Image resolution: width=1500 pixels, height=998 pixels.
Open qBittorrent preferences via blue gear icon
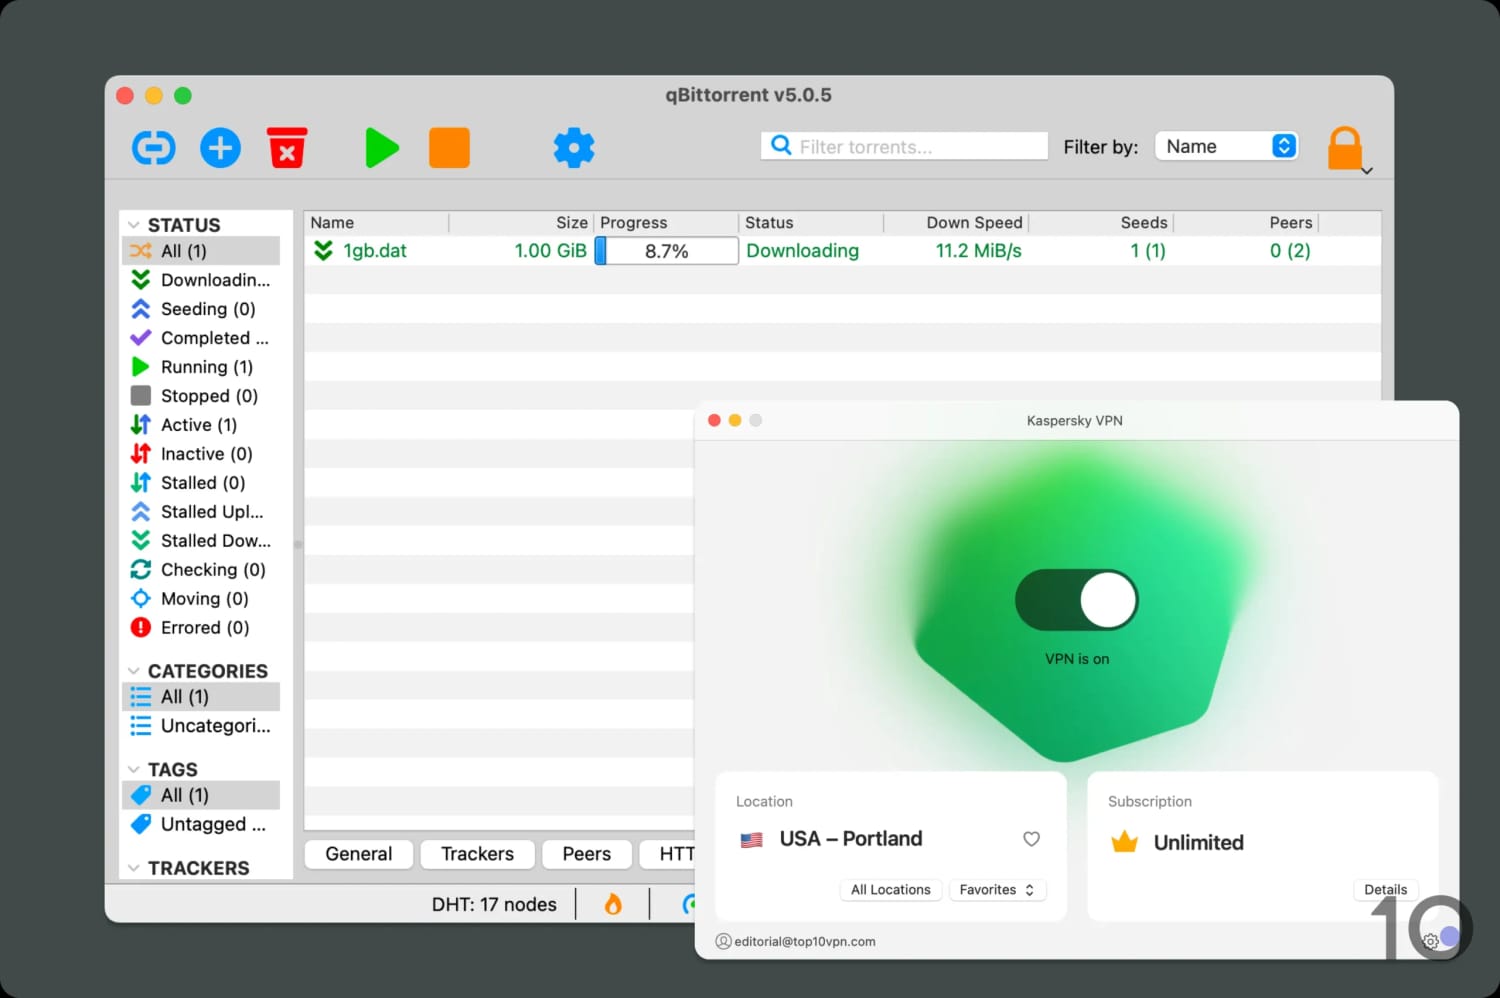(x=574, y=148)
